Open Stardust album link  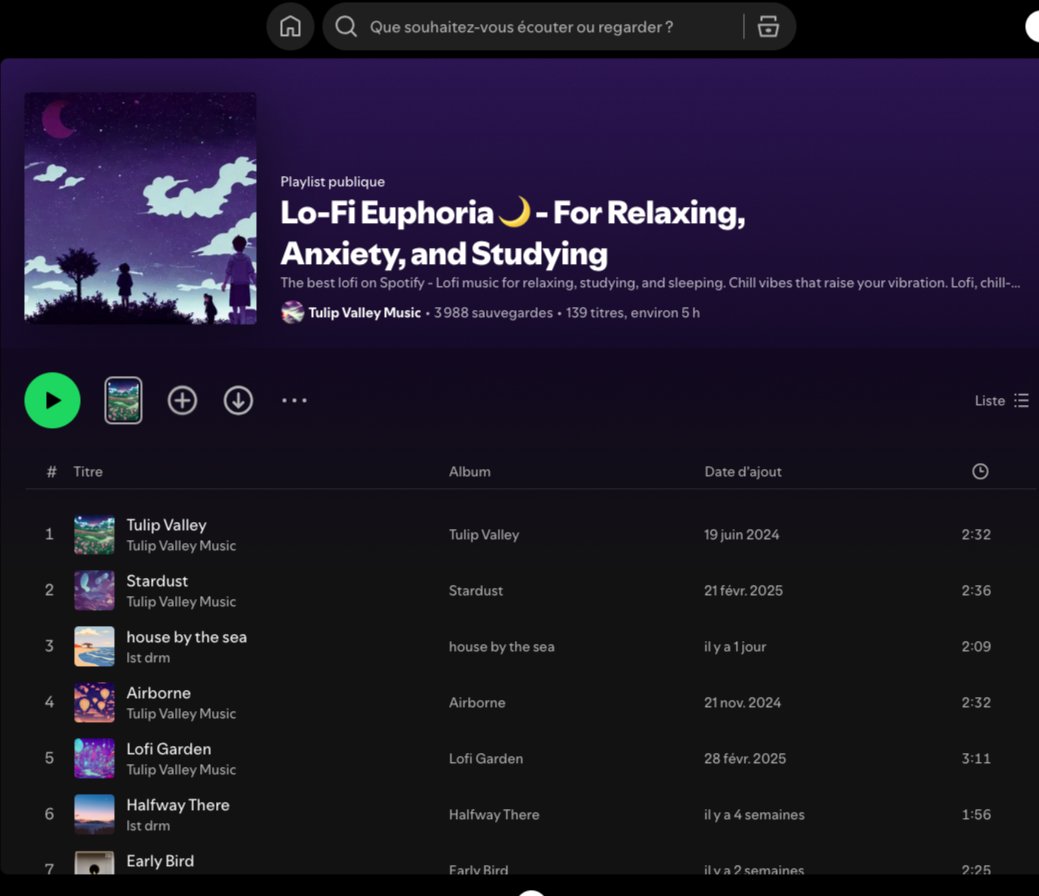tap(475, 590)
